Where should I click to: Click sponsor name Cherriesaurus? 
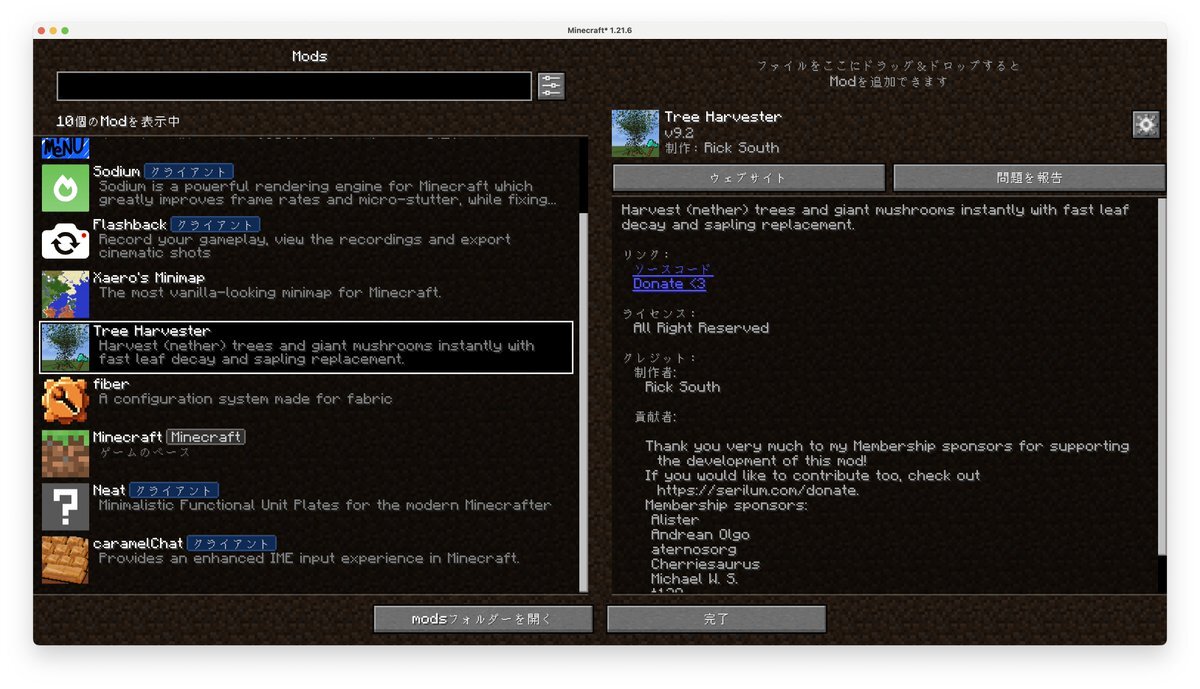coord(705,564)
